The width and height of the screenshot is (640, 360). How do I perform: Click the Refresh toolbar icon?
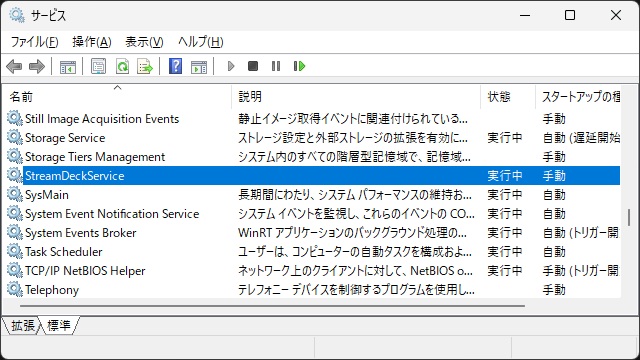(122, 66)
